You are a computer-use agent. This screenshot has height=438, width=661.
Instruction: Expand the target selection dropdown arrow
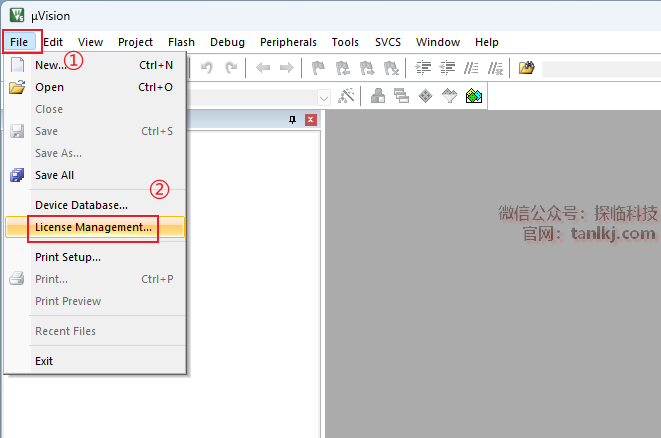point(324,97)
